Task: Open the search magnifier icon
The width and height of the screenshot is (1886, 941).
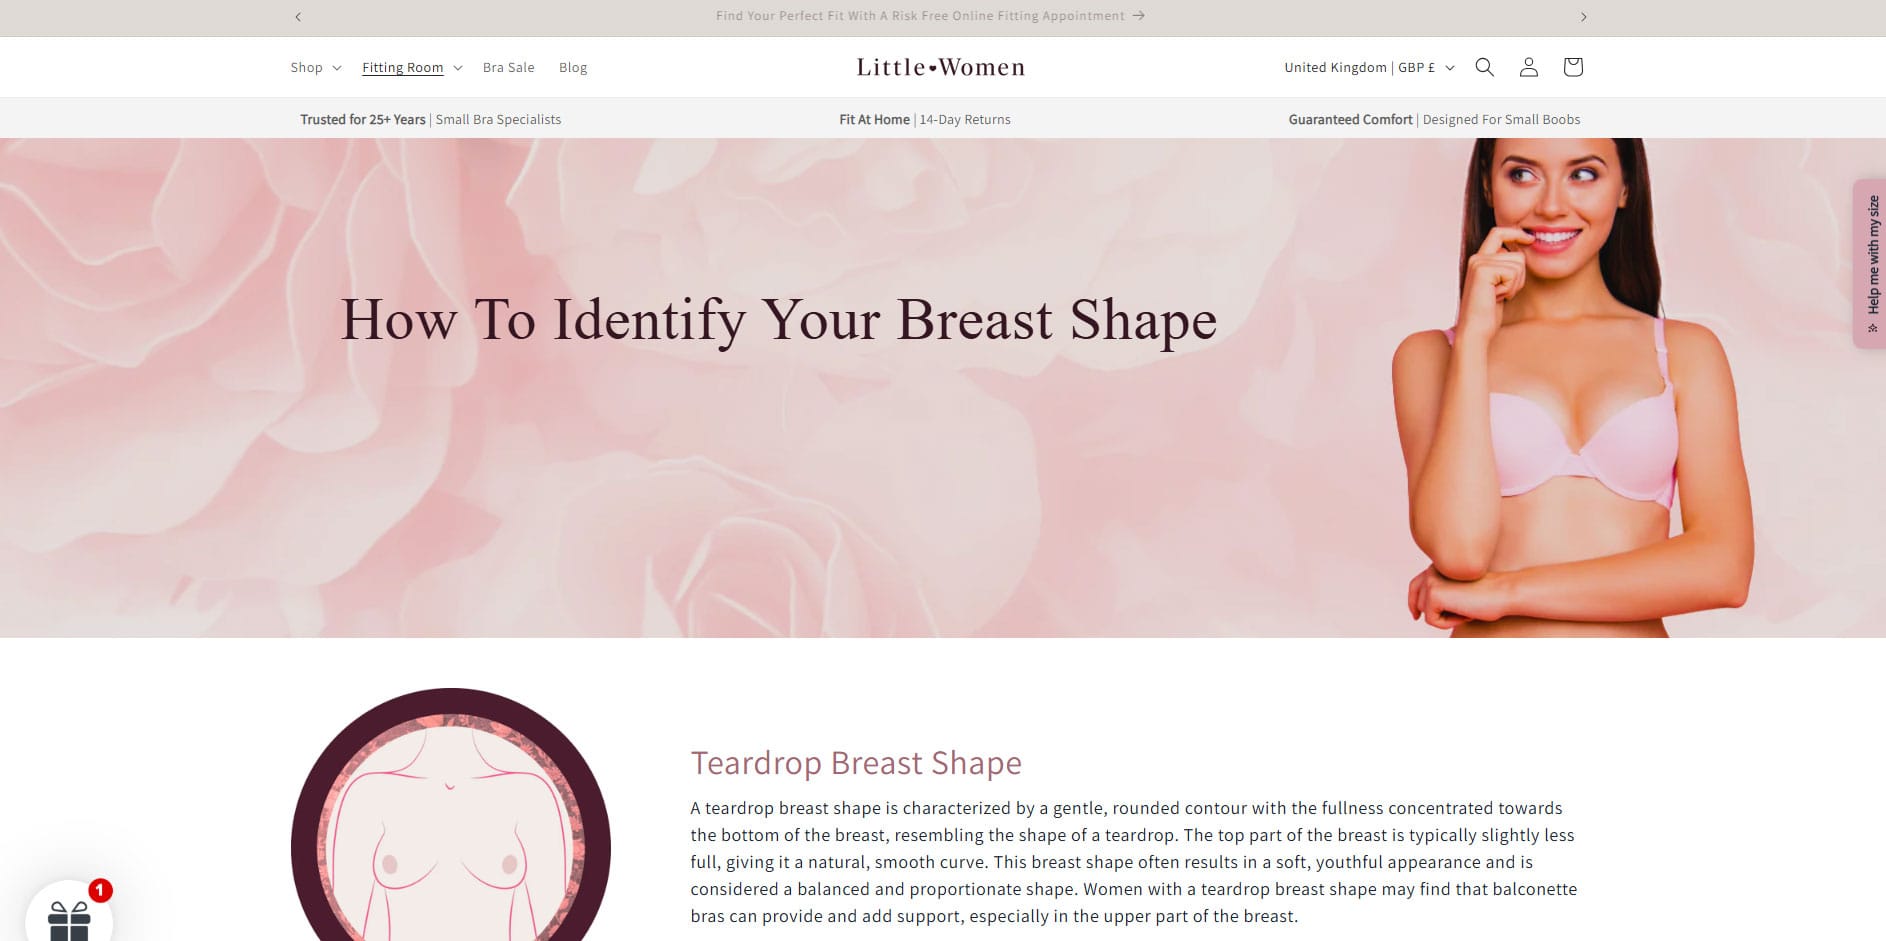Action: (x=1485, y=67)
